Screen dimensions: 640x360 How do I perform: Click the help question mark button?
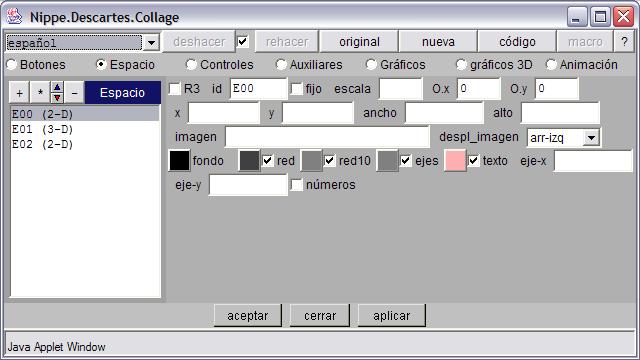pyautogui.click(x=624, y=42)
